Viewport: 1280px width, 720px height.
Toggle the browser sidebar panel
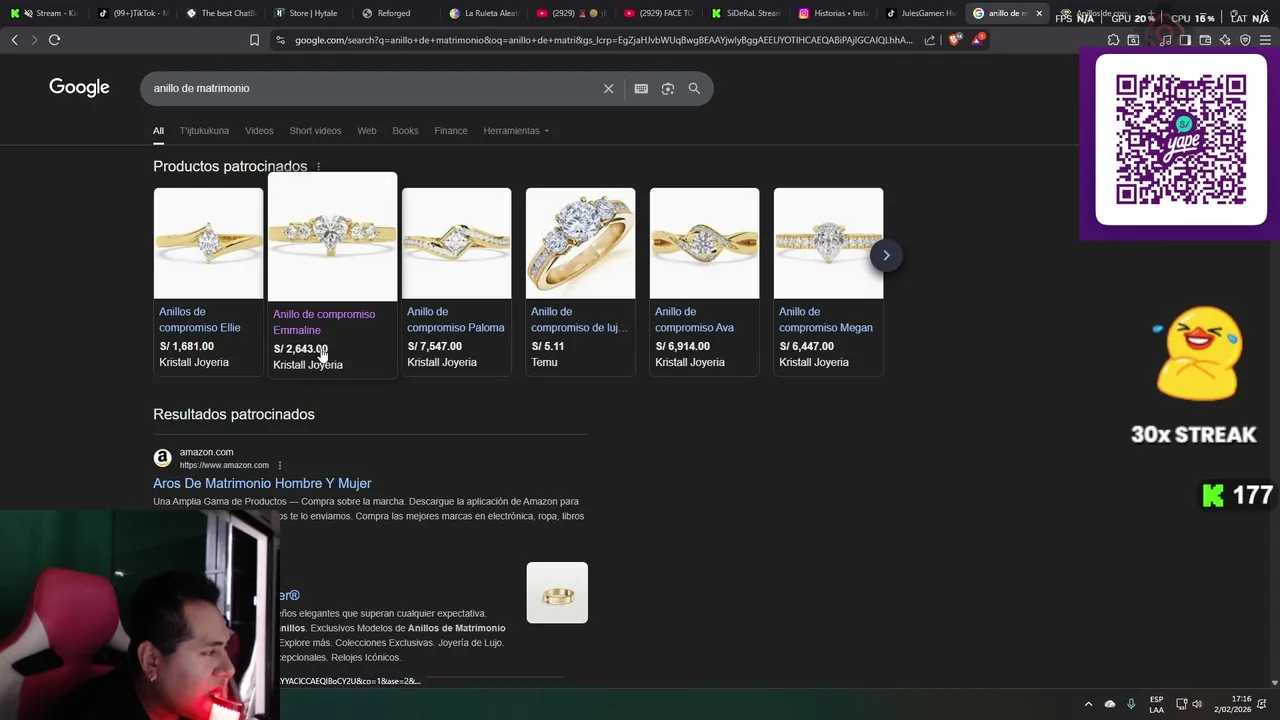click(x=1185, y=40)
